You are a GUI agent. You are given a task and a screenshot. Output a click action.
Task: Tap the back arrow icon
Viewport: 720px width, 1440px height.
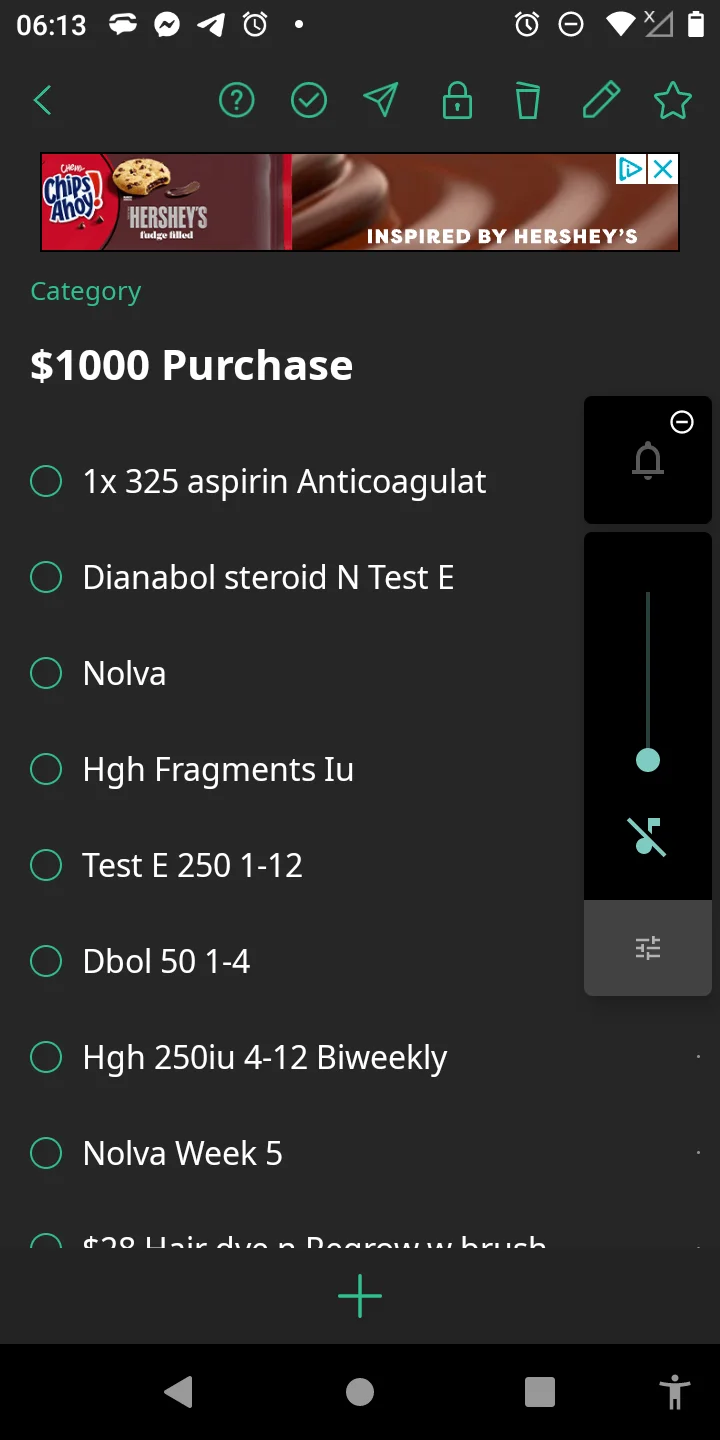42,100
